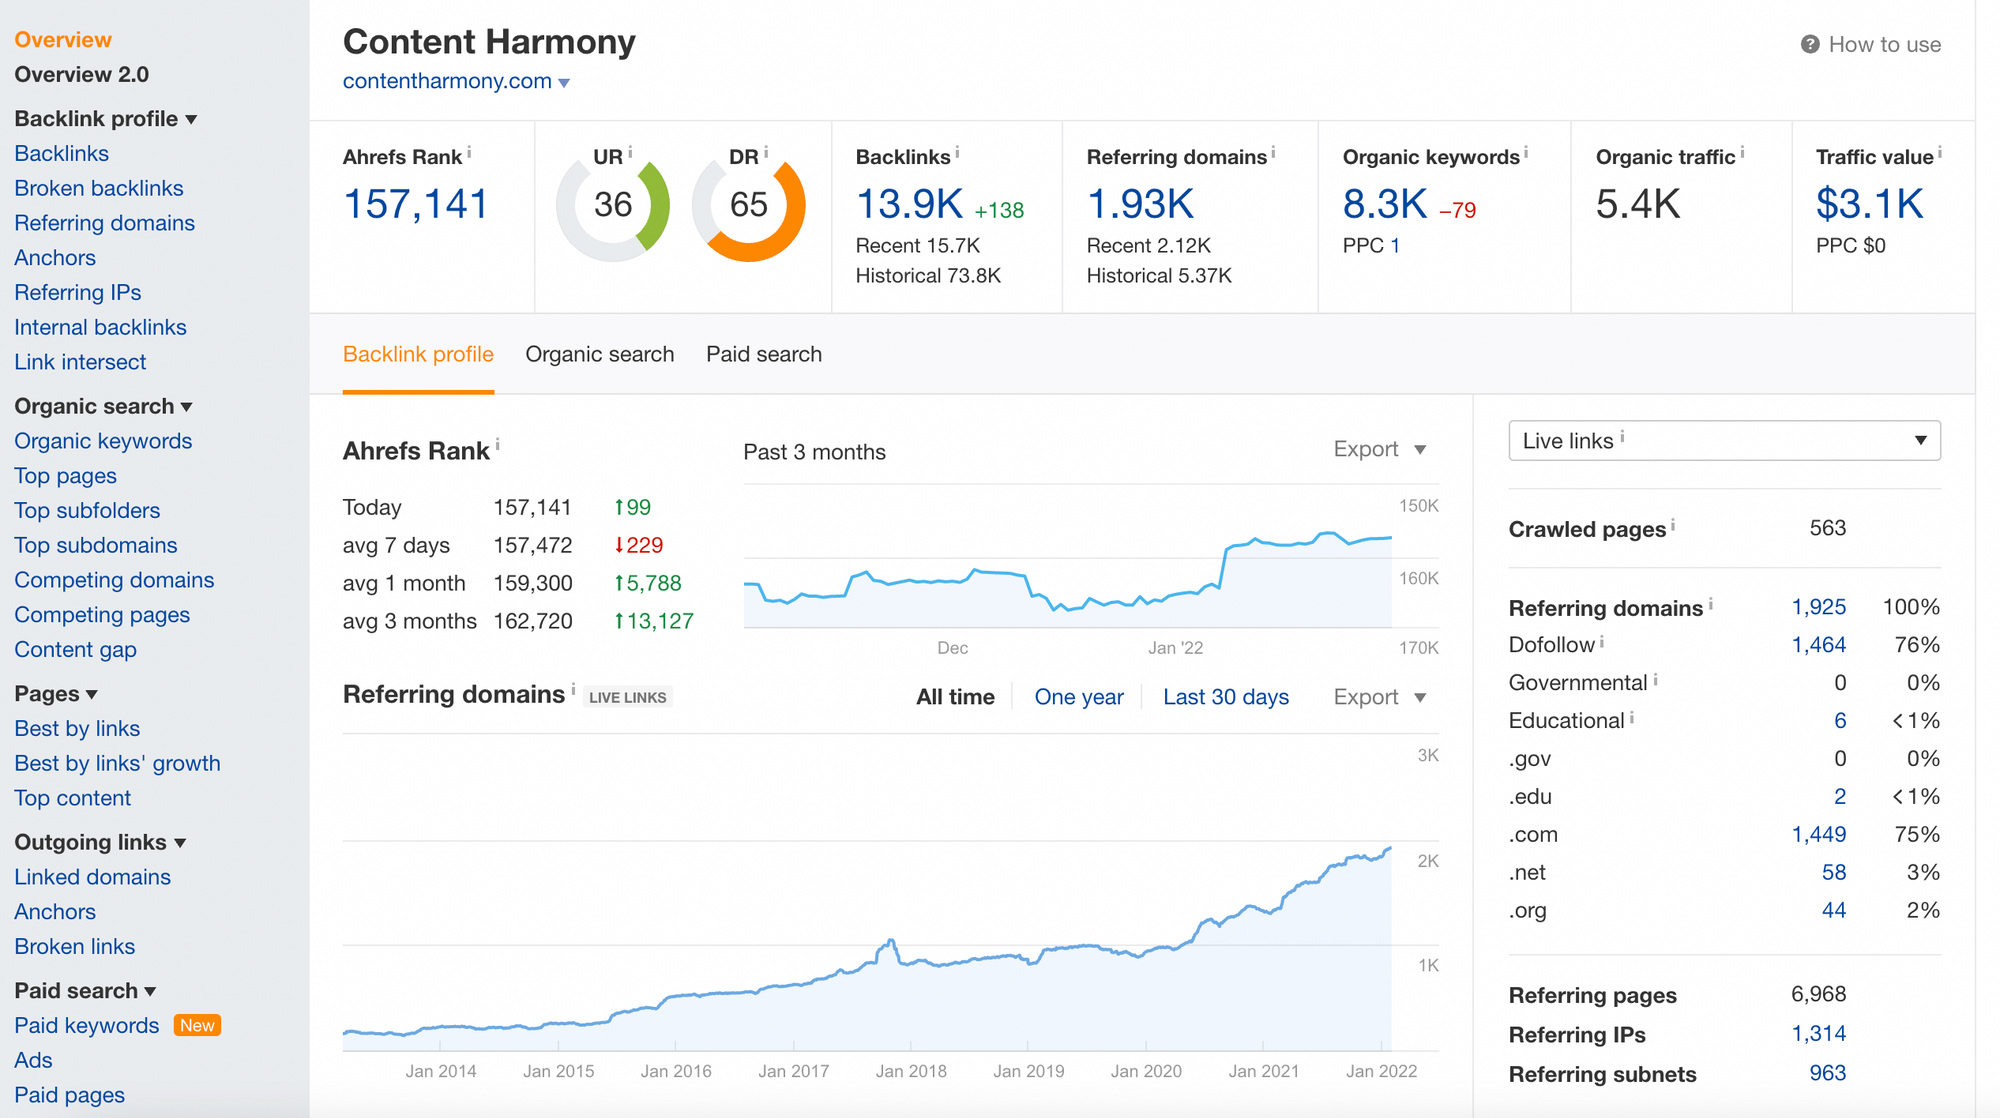
Task: Click the 1,464 Dofollow domains count
Action: coord(1819,645)
